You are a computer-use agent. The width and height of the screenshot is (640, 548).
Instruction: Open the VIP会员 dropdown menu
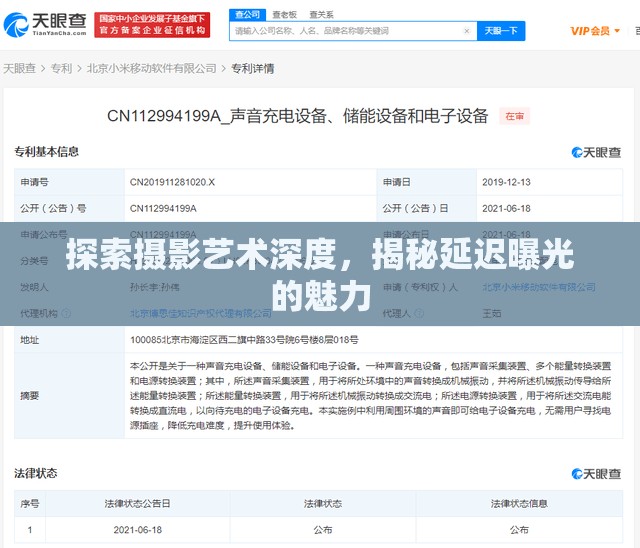point(595,31)
